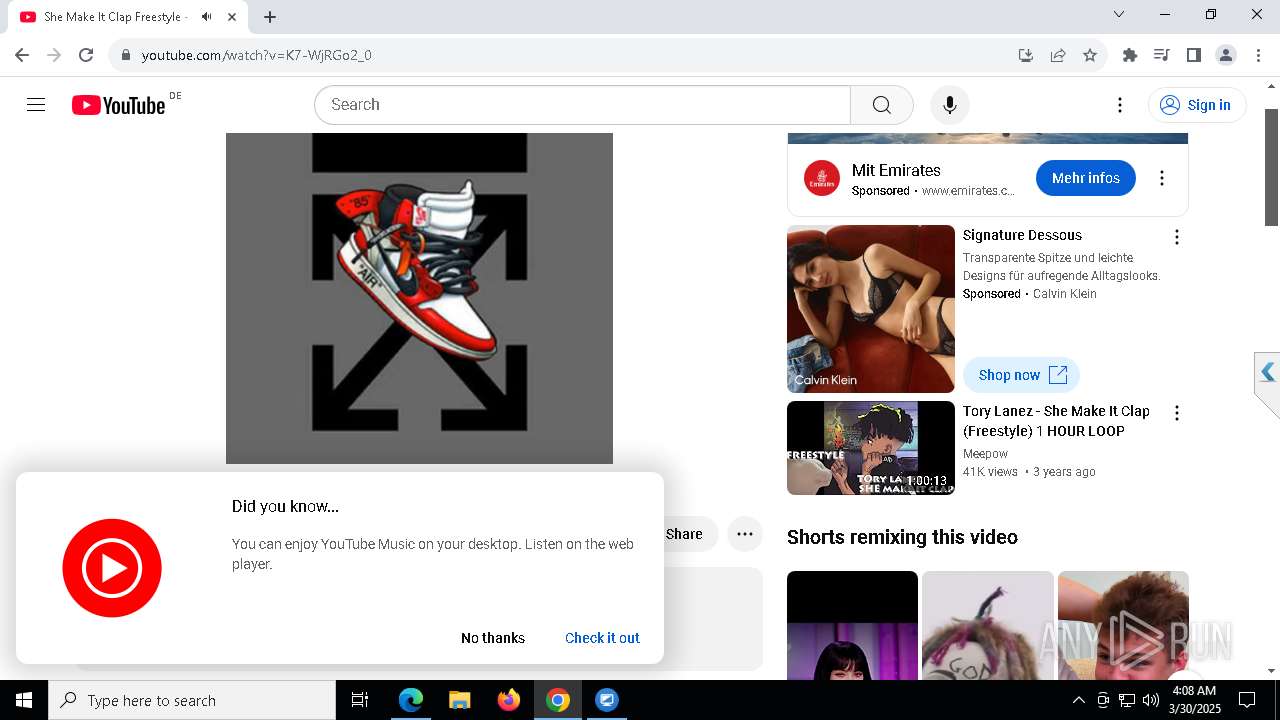Expand the side panel arrow at right edge
The image size is (1280, 720).
1268,373
